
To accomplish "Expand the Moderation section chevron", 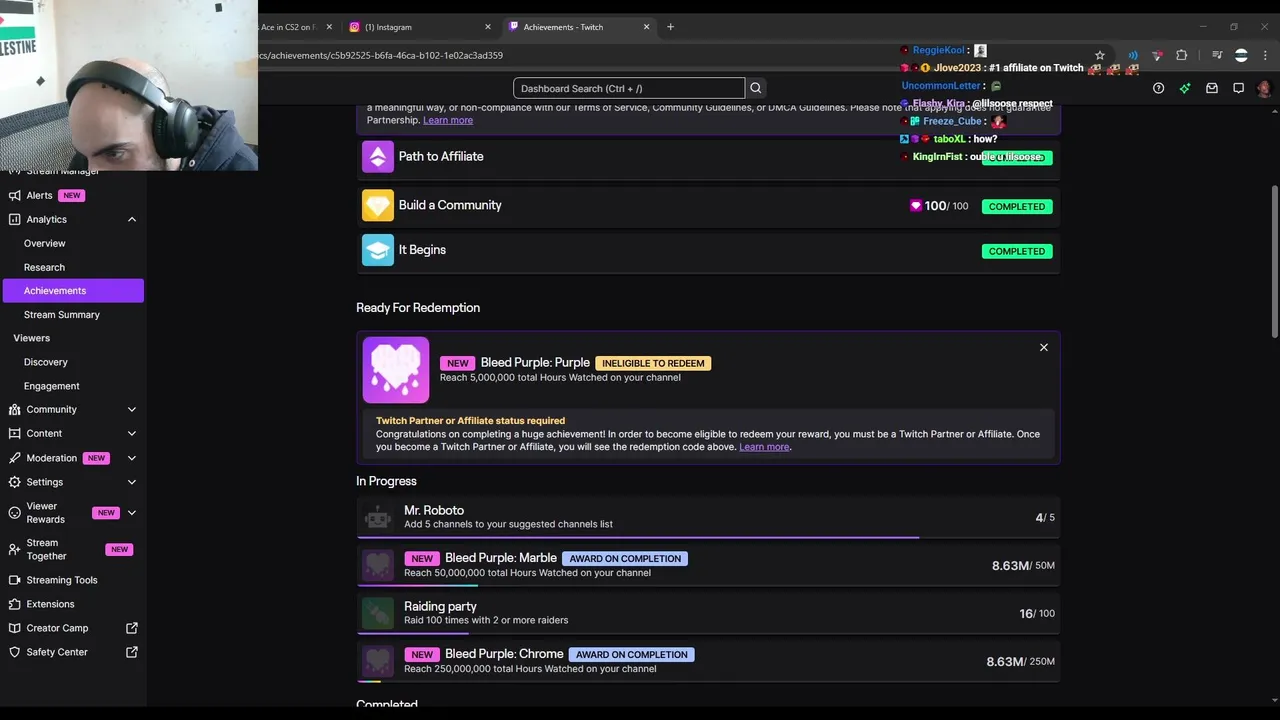I will [x=132, y=458].
